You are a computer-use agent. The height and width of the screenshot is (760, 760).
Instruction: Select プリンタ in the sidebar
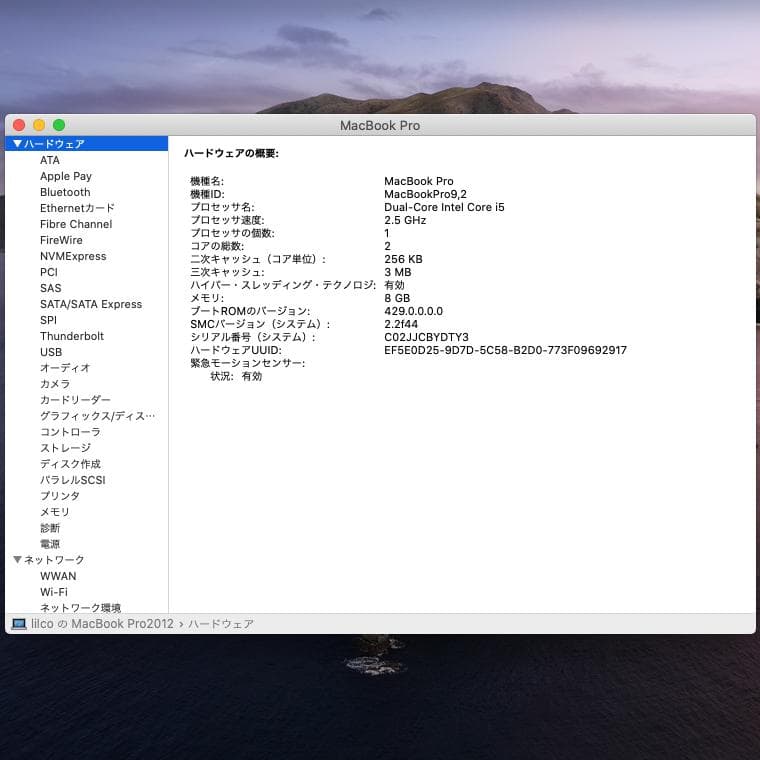coord(60,496)
